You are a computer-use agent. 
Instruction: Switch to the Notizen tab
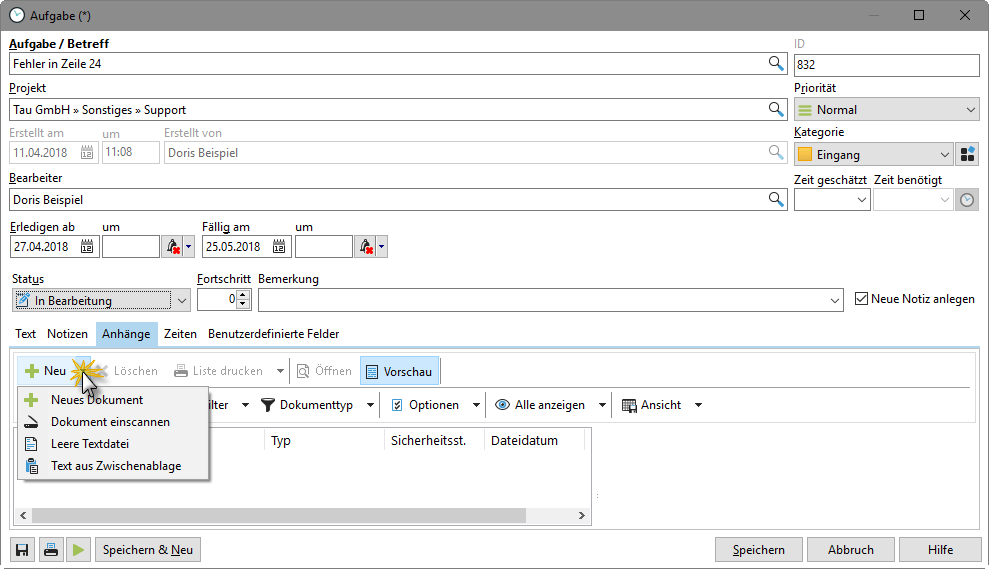(67, 334)
